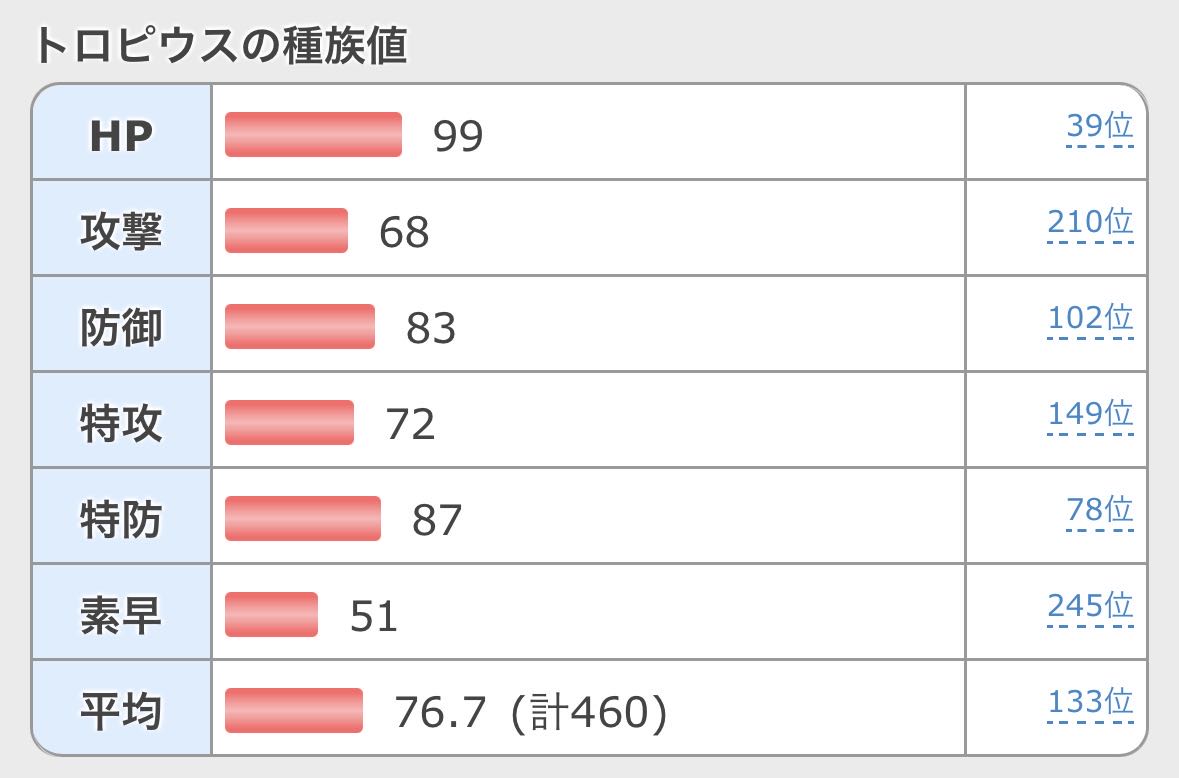Open the HP 39位 ranking link
This screenshot has height=778, width=1179.
click(1099, 126)
